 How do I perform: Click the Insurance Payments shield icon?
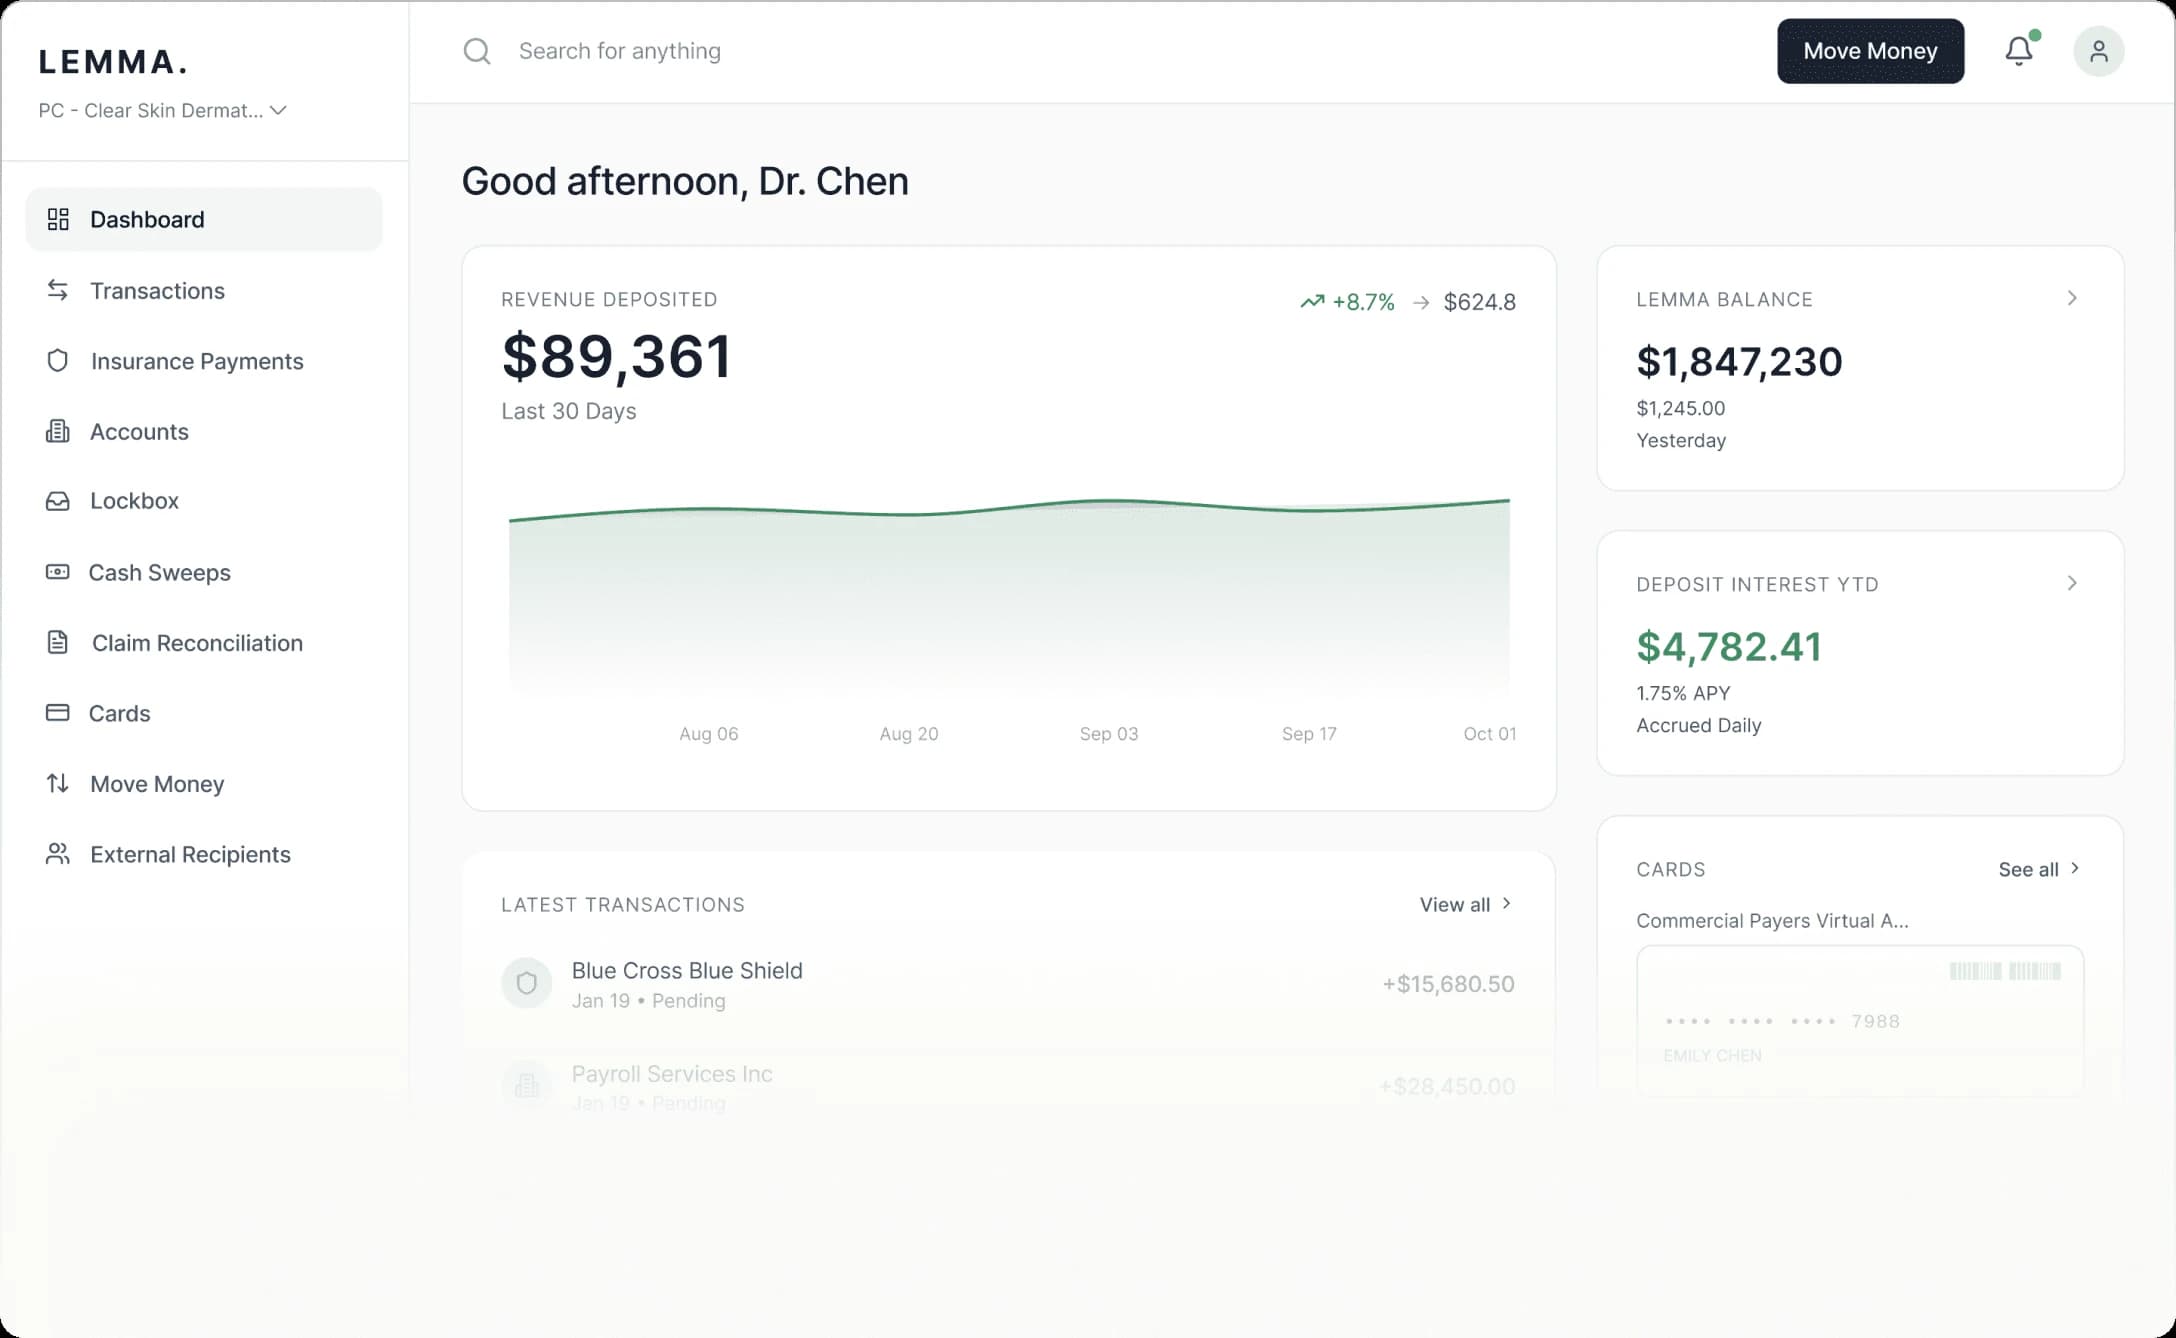pos(58,361)
